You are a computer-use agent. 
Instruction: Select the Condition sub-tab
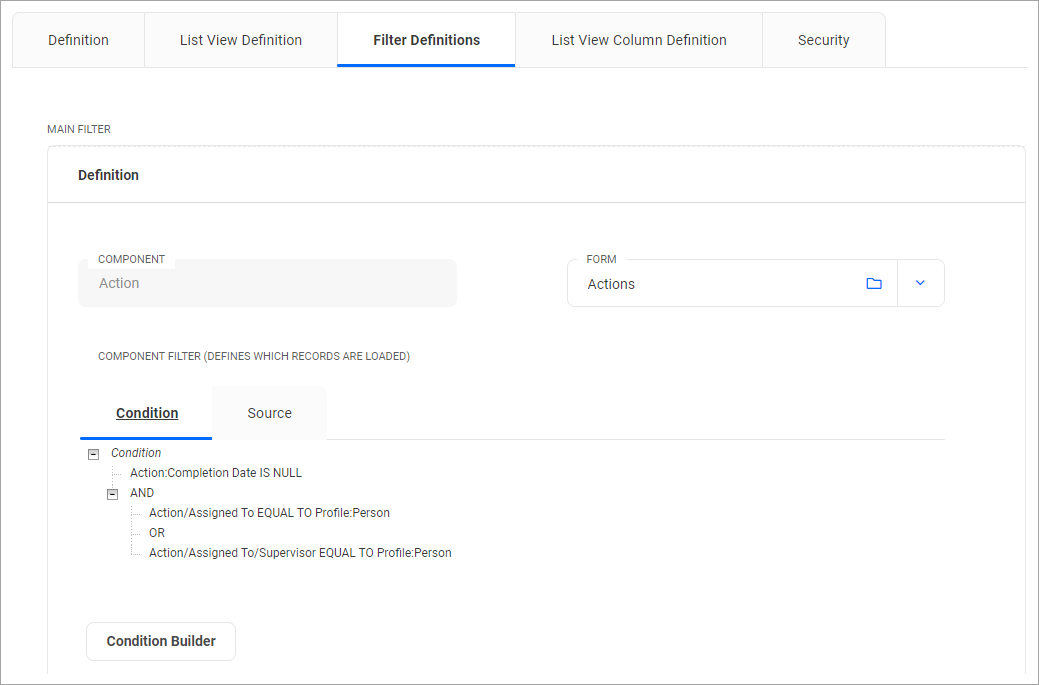[147, 413]
